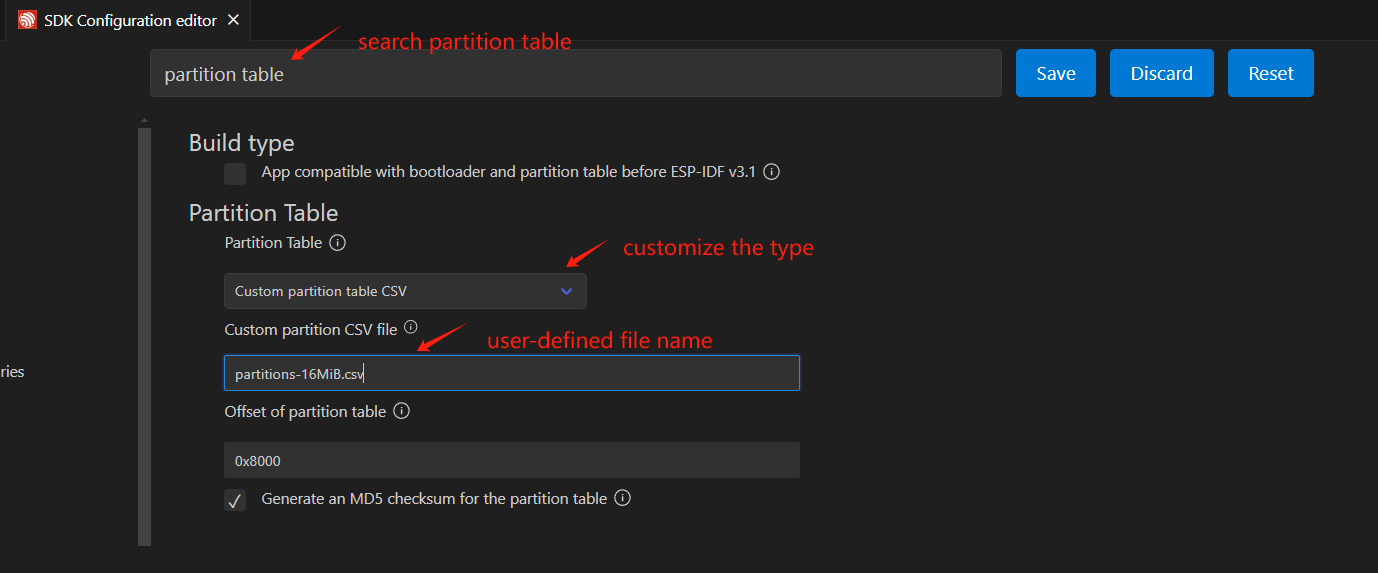Select the partially visible 'ries' sidebar item
1378x573 pixels.
[12, 372]
